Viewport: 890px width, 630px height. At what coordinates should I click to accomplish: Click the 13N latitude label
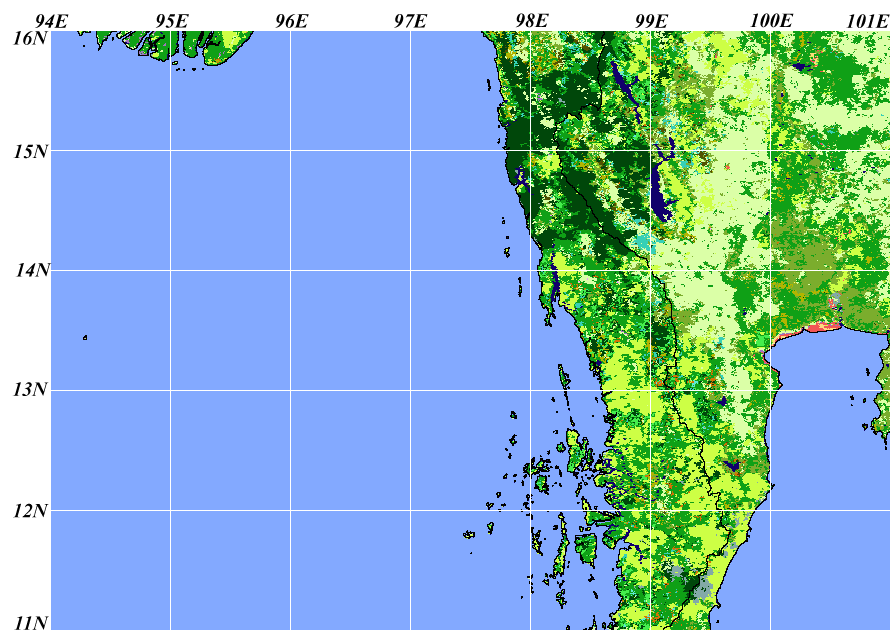coord(31,390)
